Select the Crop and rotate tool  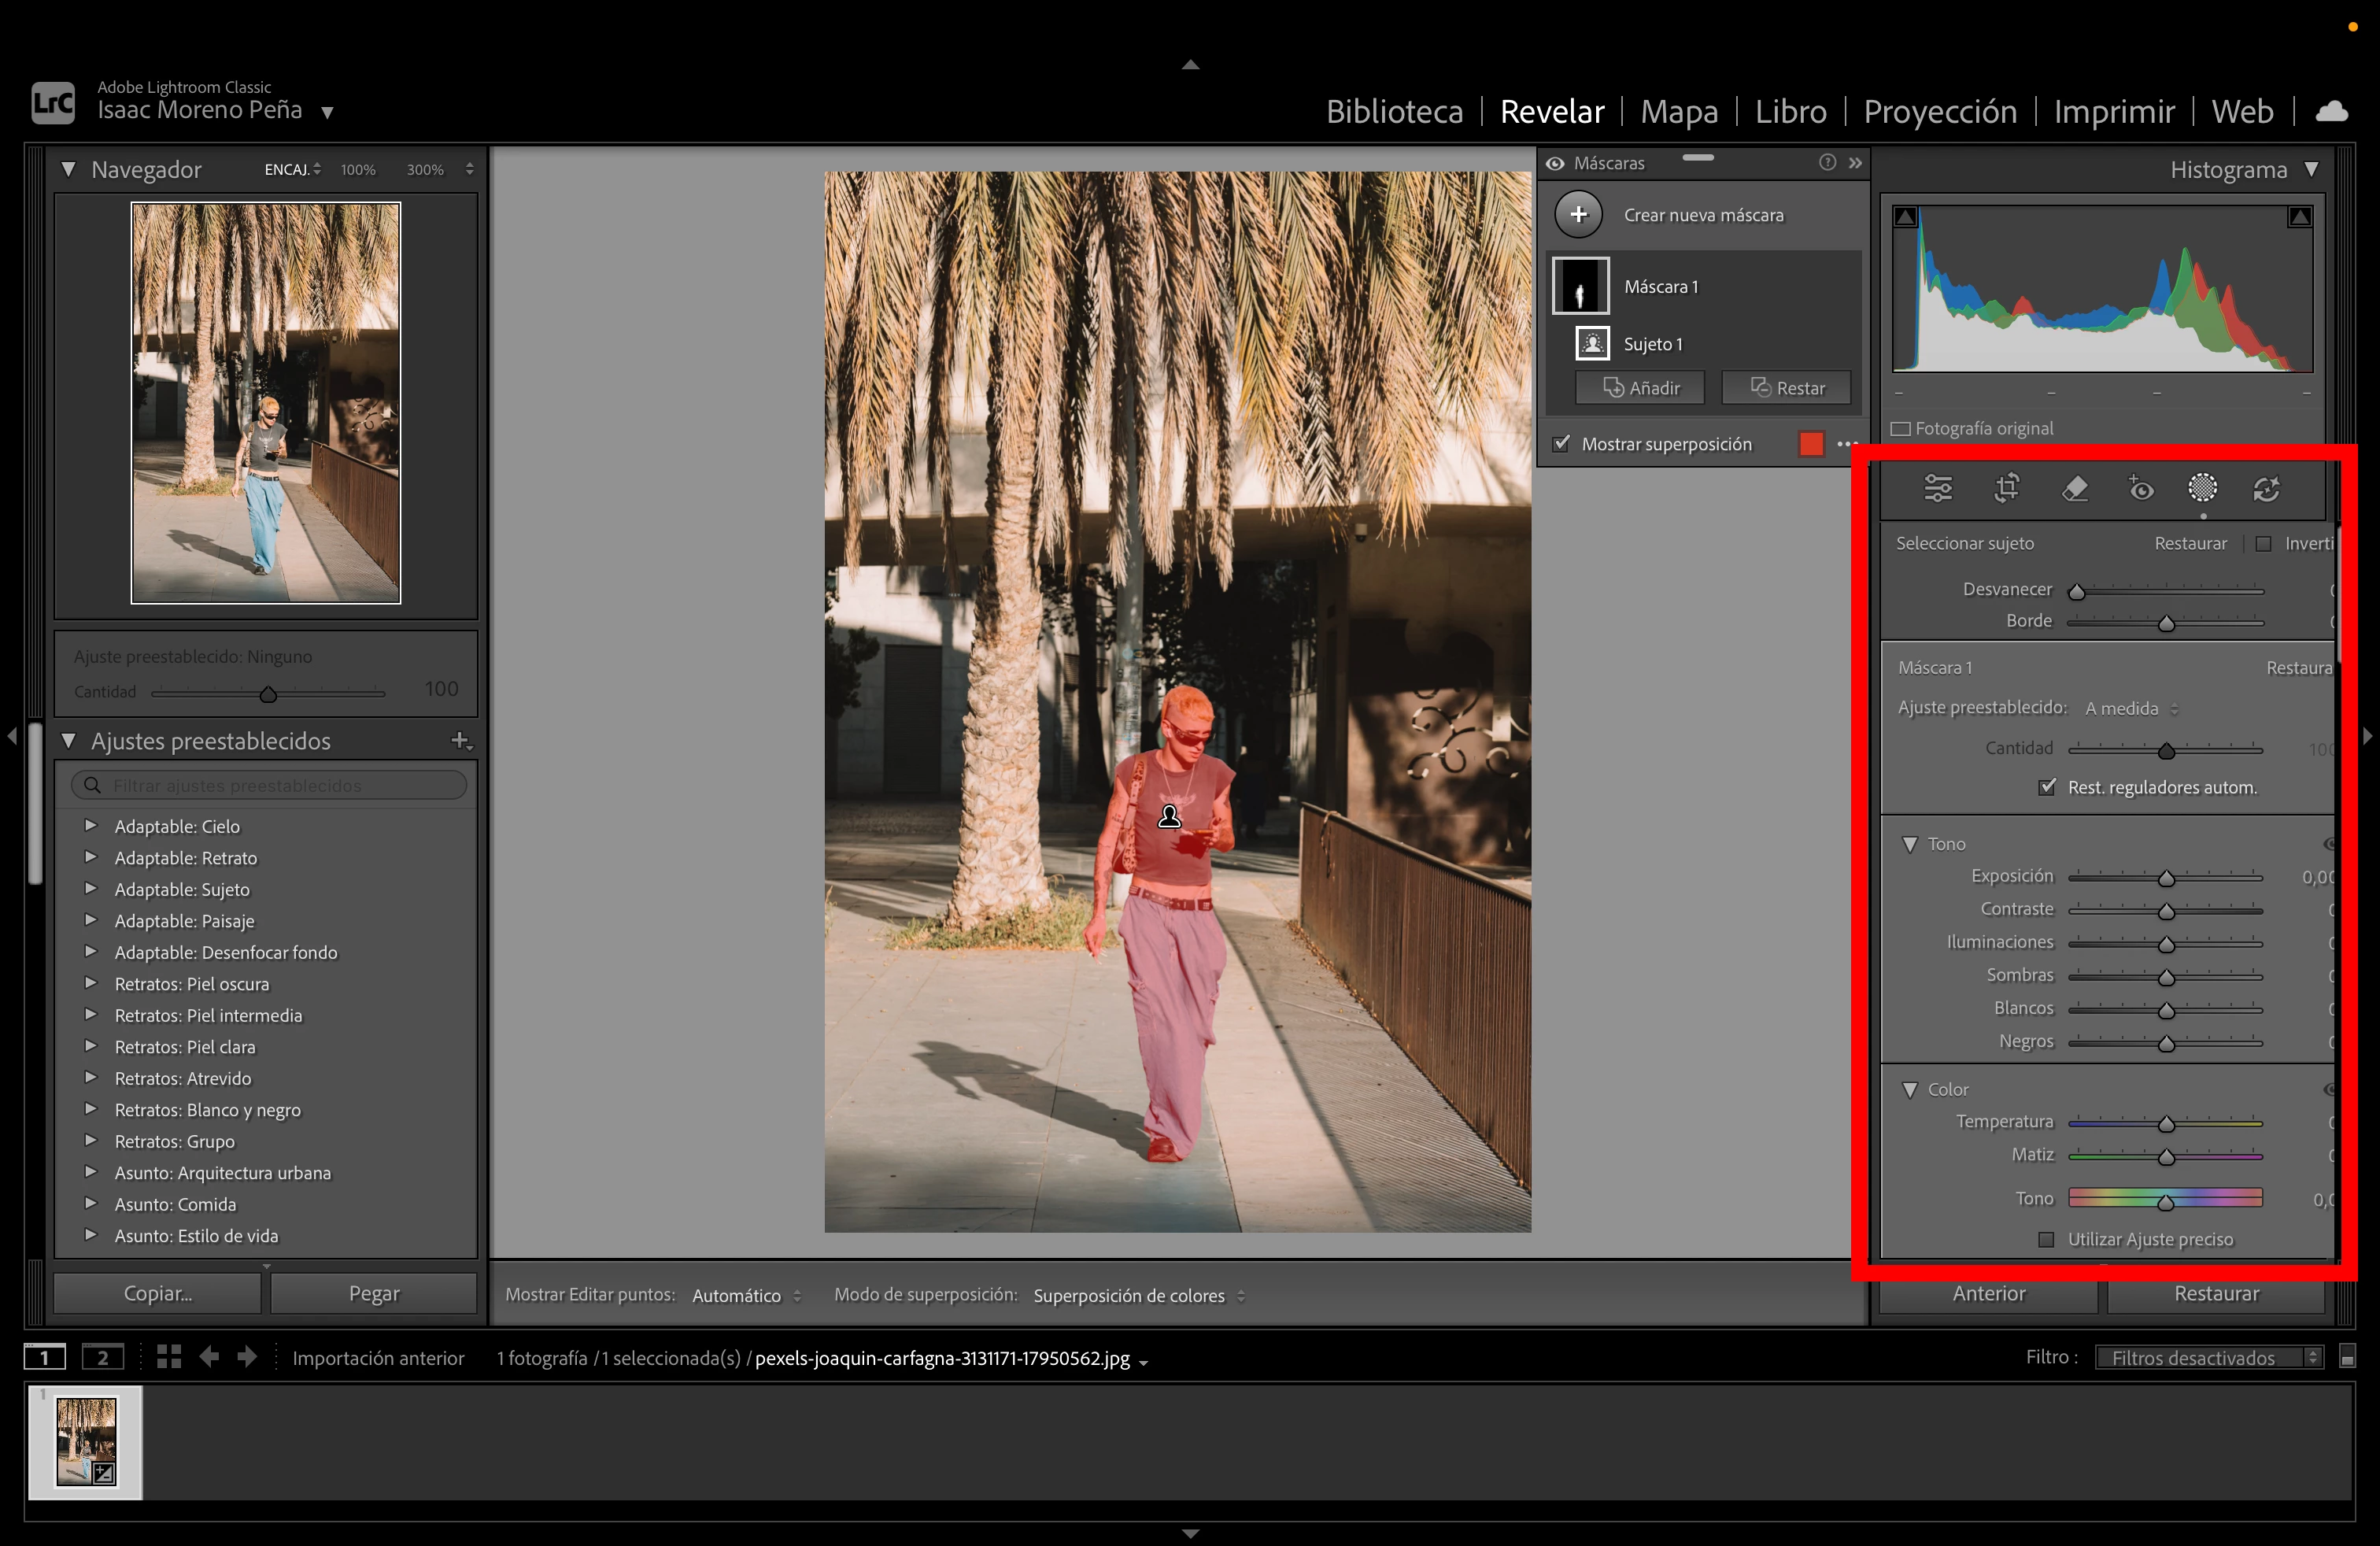coord(2006,488)
